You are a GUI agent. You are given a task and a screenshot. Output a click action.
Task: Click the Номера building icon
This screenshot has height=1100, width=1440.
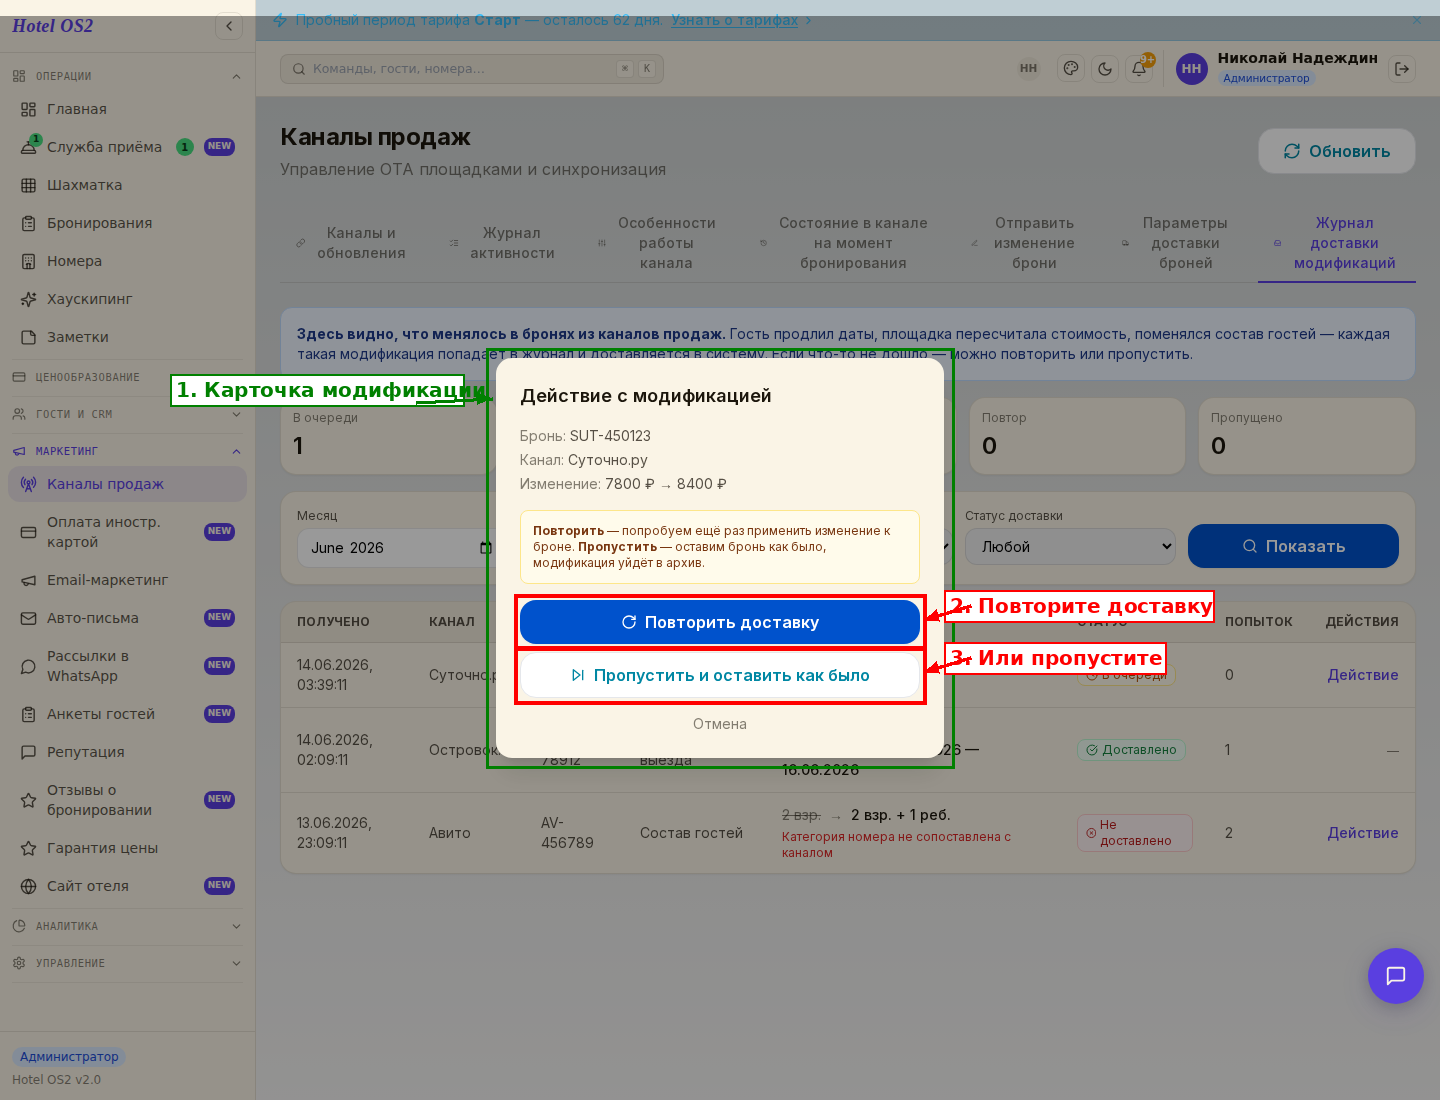click(28, 261)
